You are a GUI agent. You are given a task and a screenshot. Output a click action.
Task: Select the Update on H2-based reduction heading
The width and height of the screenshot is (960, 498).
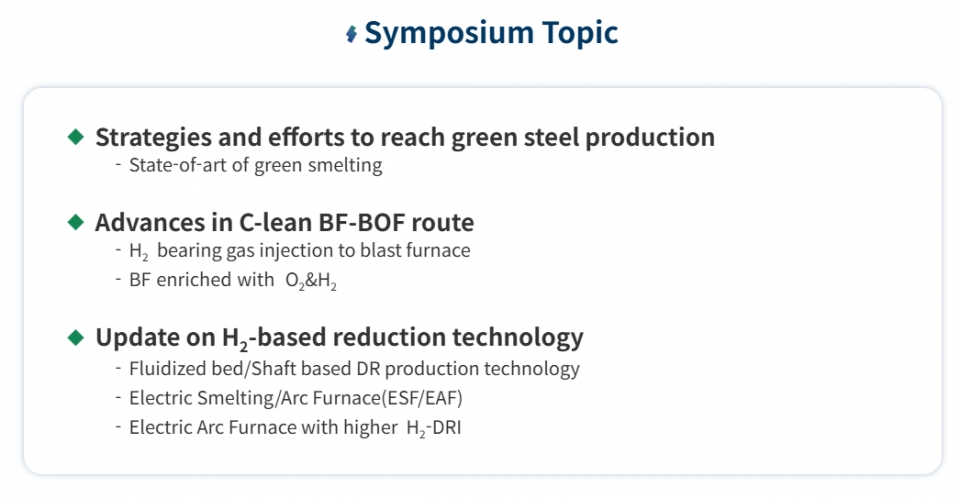[x=339, y=337]
